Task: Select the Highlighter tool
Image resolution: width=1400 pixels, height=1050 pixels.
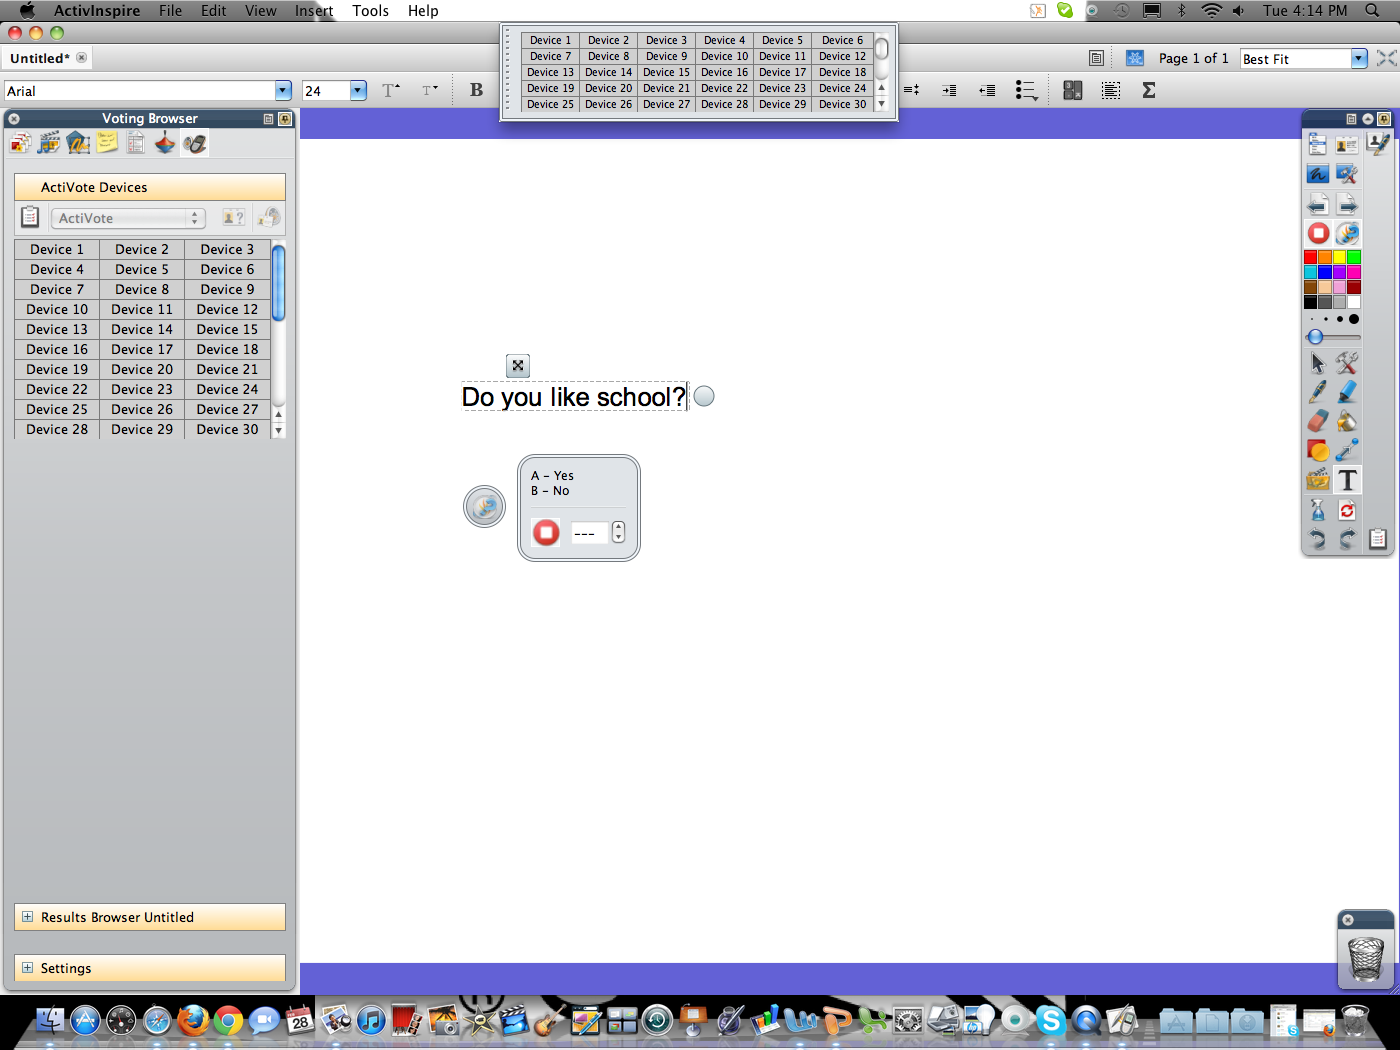Action: [x=1347, y=392]
